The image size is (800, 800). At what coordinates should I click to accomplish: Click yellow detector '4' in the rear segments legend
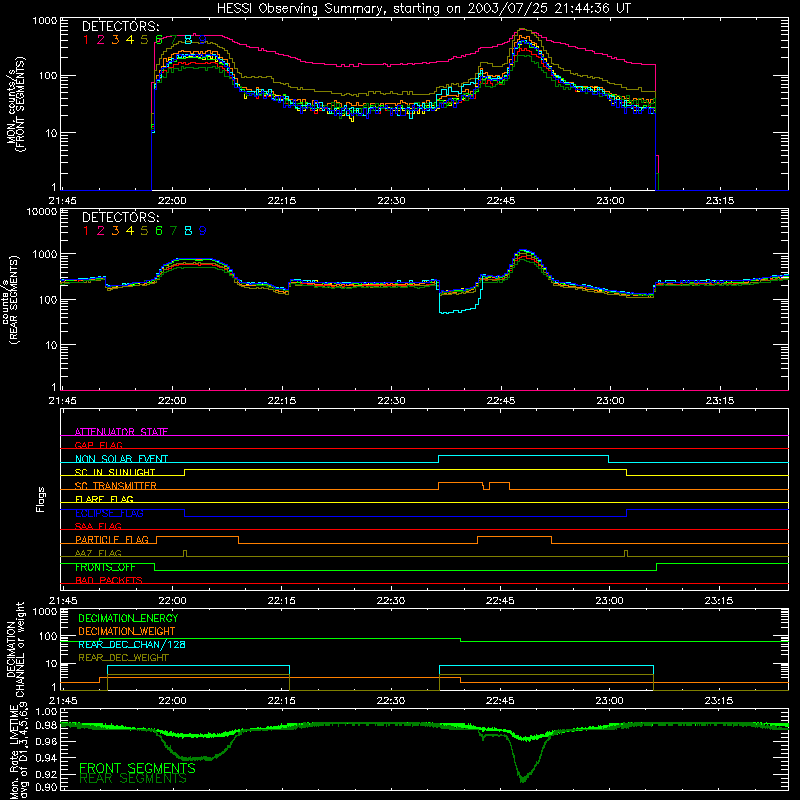pyautogui.click(x=130, y=231)
